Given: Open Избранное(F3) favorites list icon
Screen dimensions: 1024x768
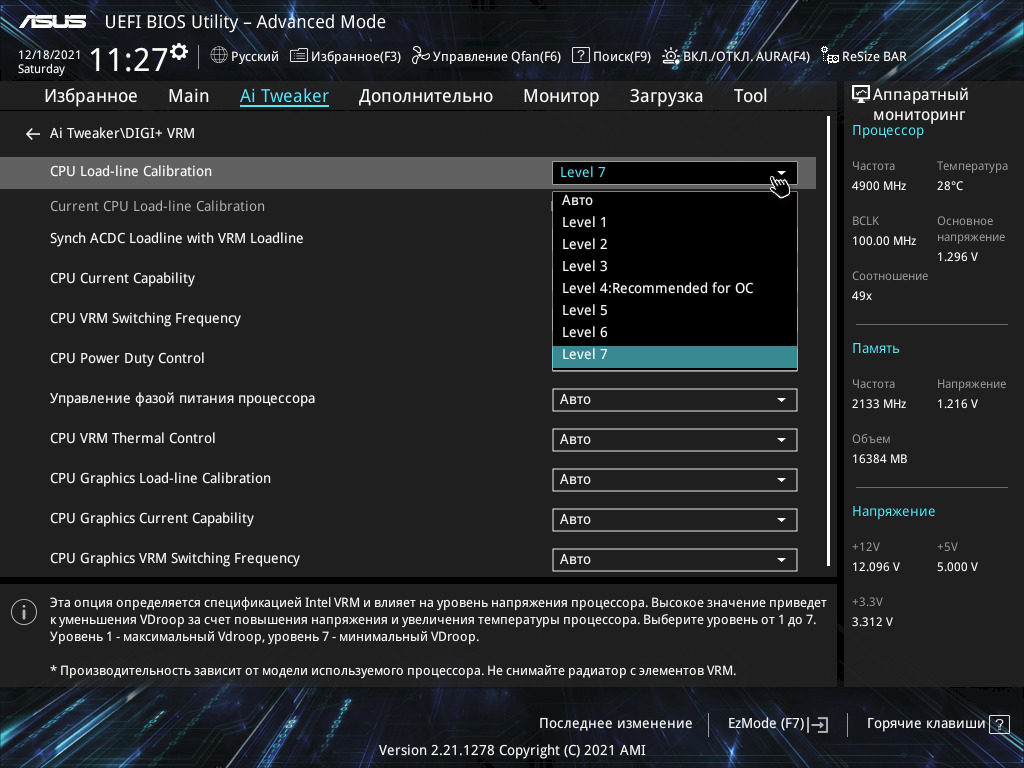Looking at the screenshot, I should 298,56.
